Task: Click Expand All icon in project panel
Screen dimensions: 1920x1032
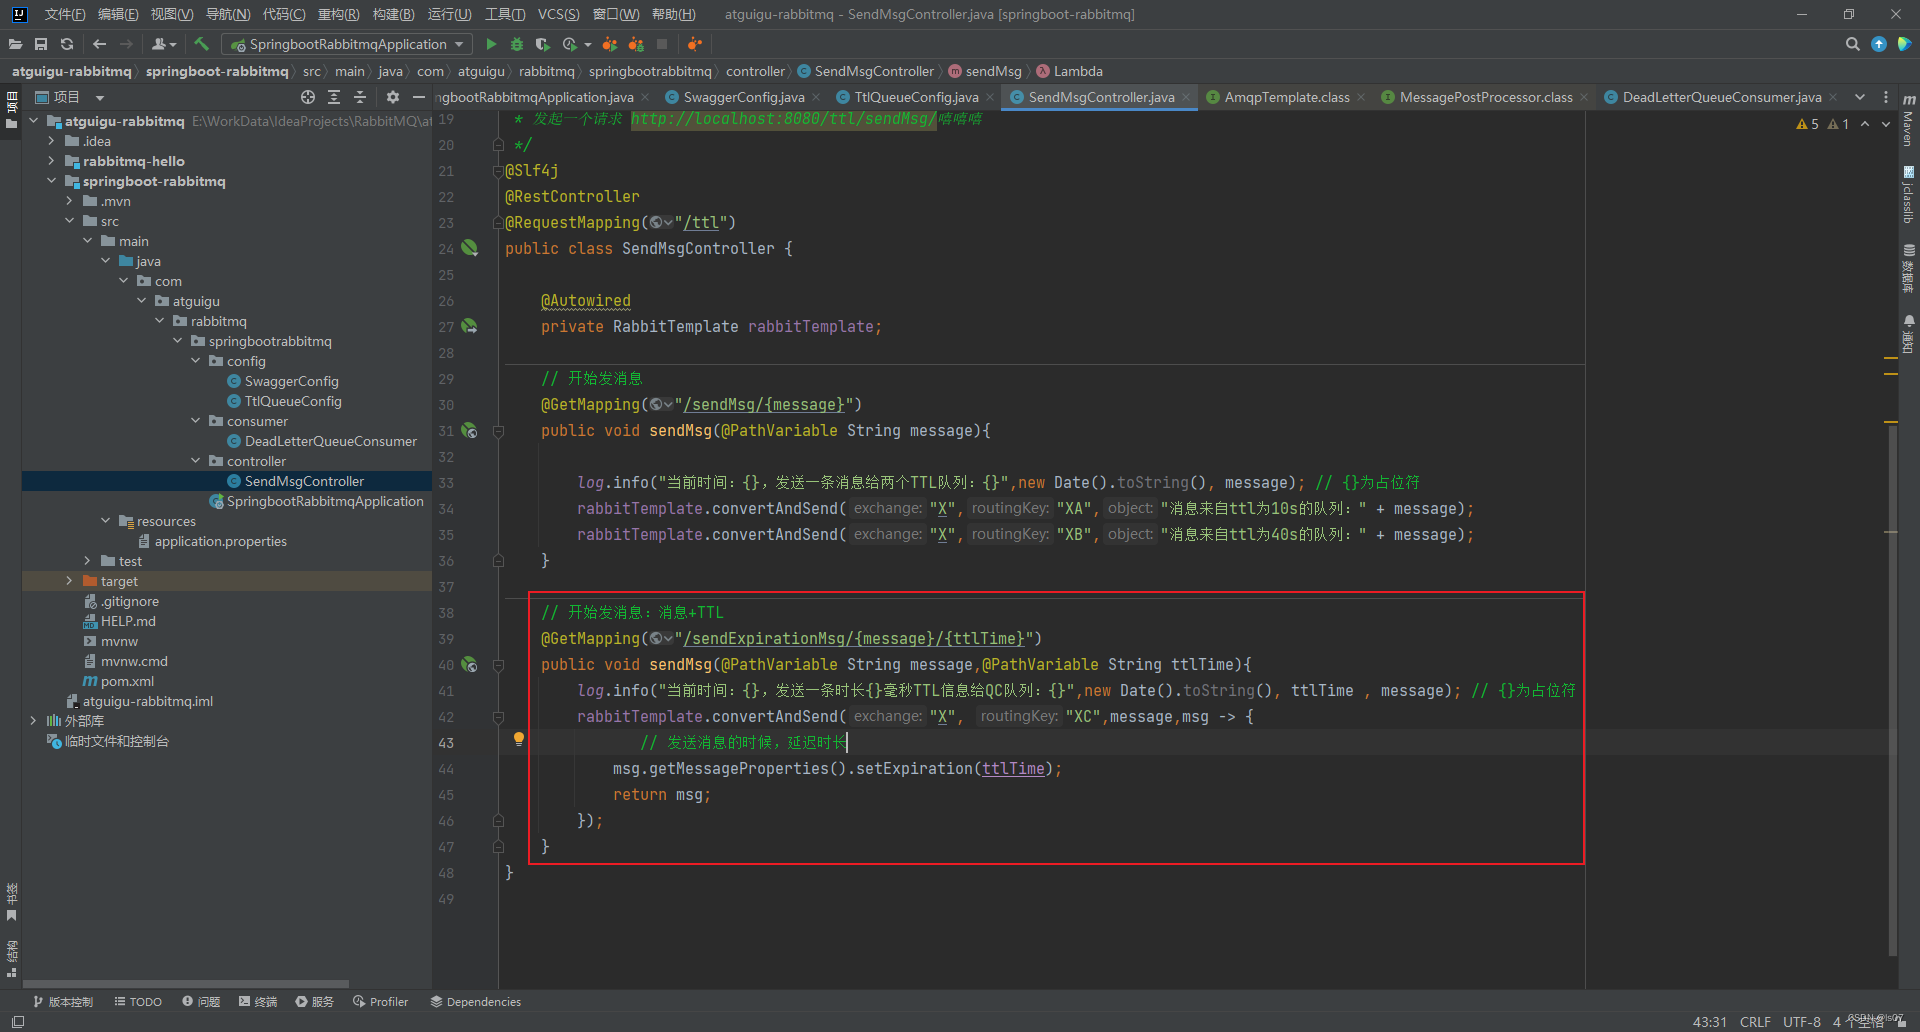Action: (334, 97)
